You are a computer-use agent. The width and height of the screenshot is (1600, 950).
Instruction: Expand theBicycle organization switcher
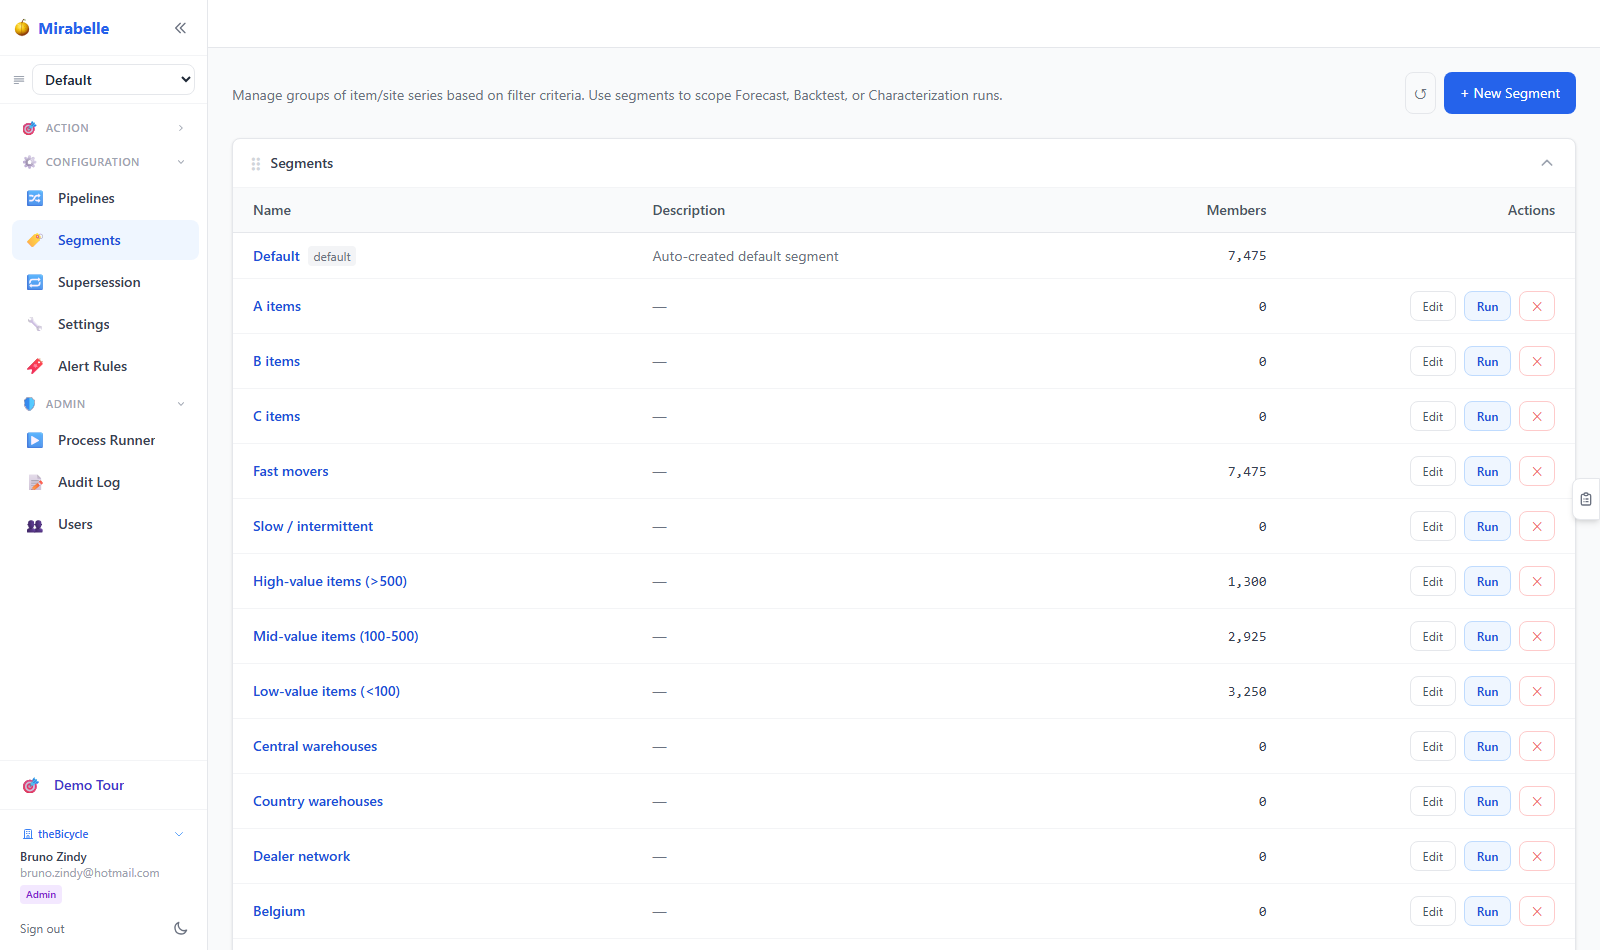(104, 834)
